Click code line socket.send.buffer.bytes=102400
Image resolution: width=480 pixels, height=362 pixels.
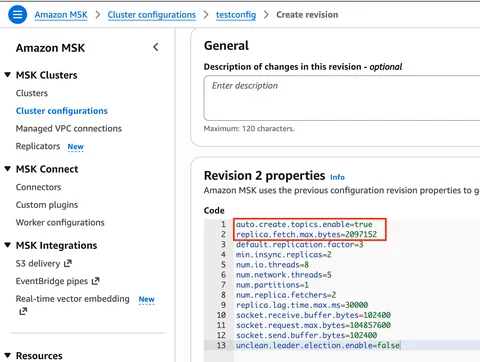click(307, 335)
